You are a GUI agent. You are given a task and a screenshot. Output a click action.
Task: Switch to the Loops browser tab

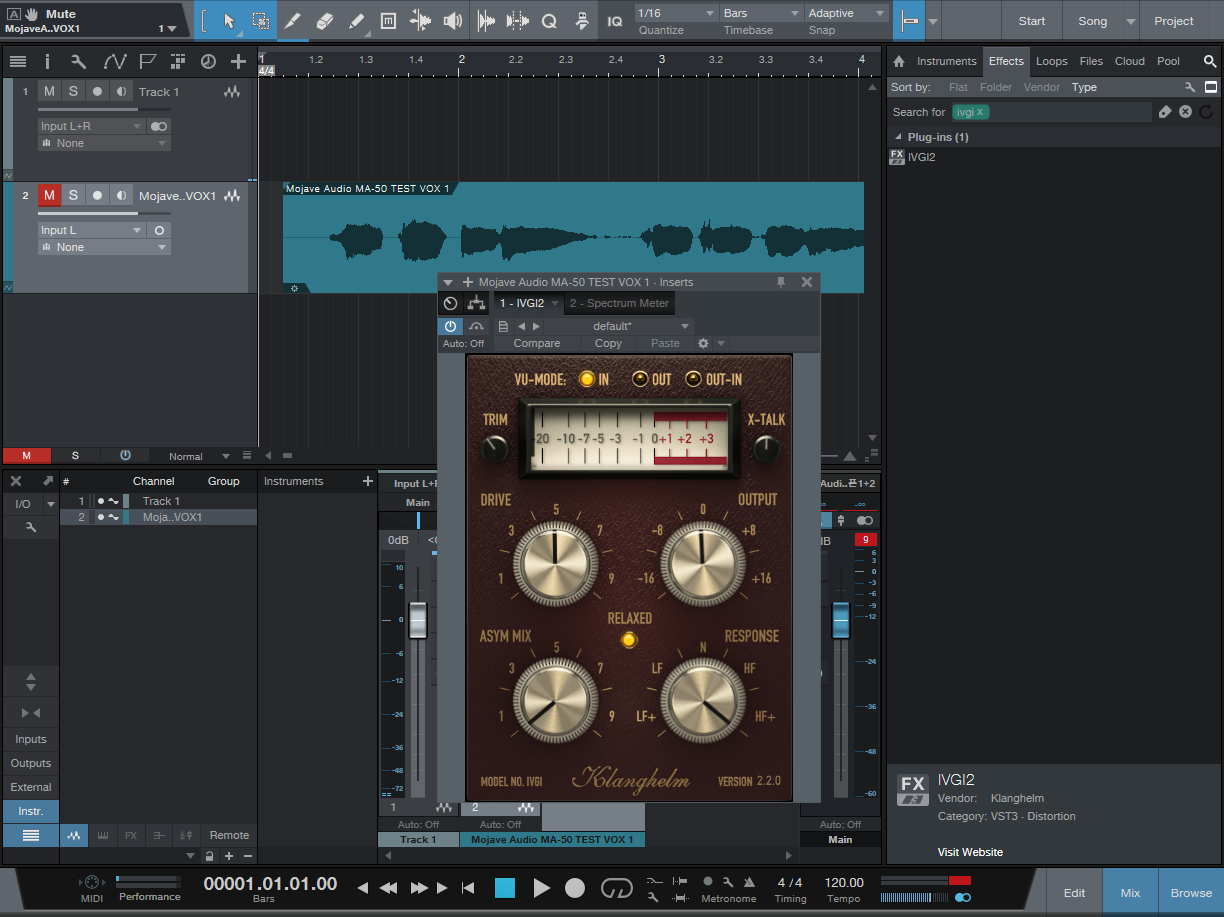tap(1051, 61)
